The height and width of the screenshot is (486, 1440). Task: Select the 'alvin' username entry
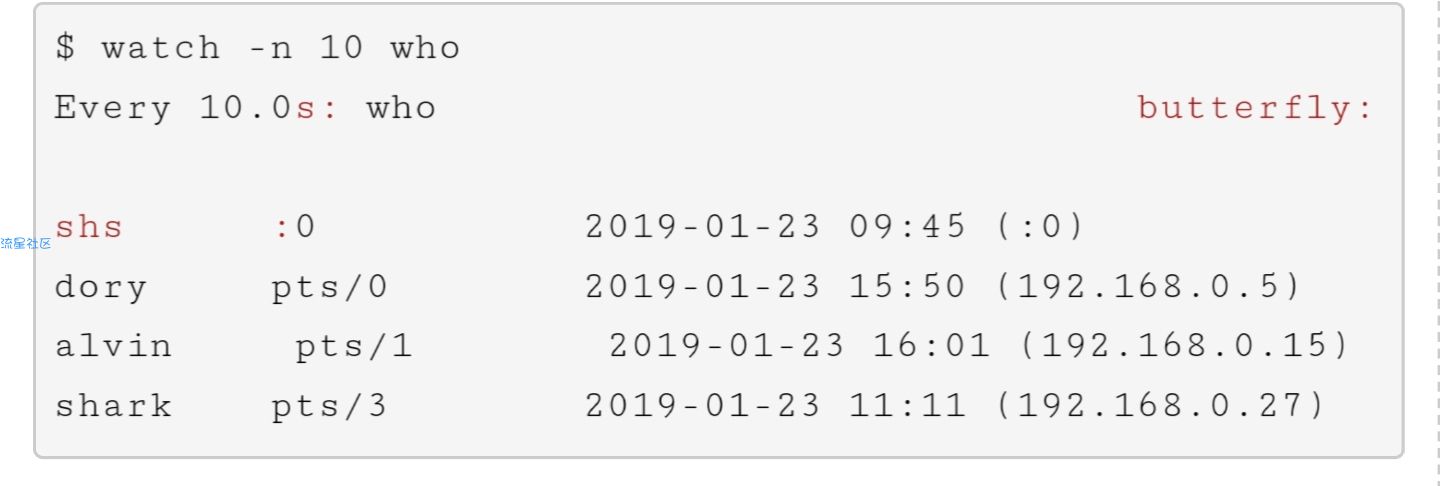113,346
